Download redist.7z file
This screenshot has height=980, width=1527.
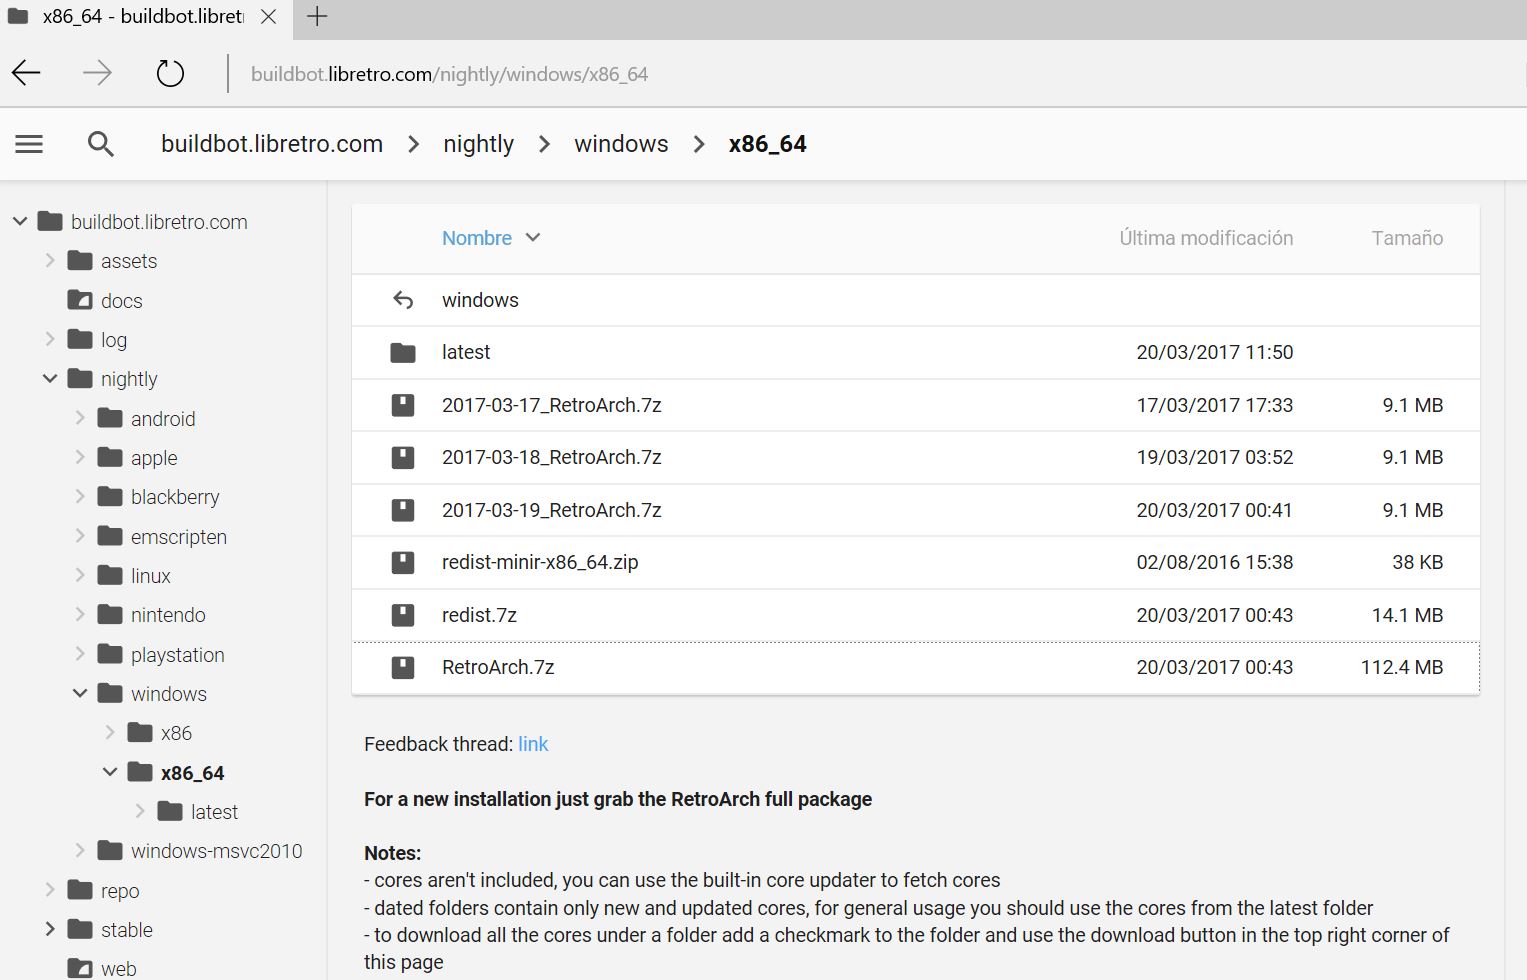[479, 615]
